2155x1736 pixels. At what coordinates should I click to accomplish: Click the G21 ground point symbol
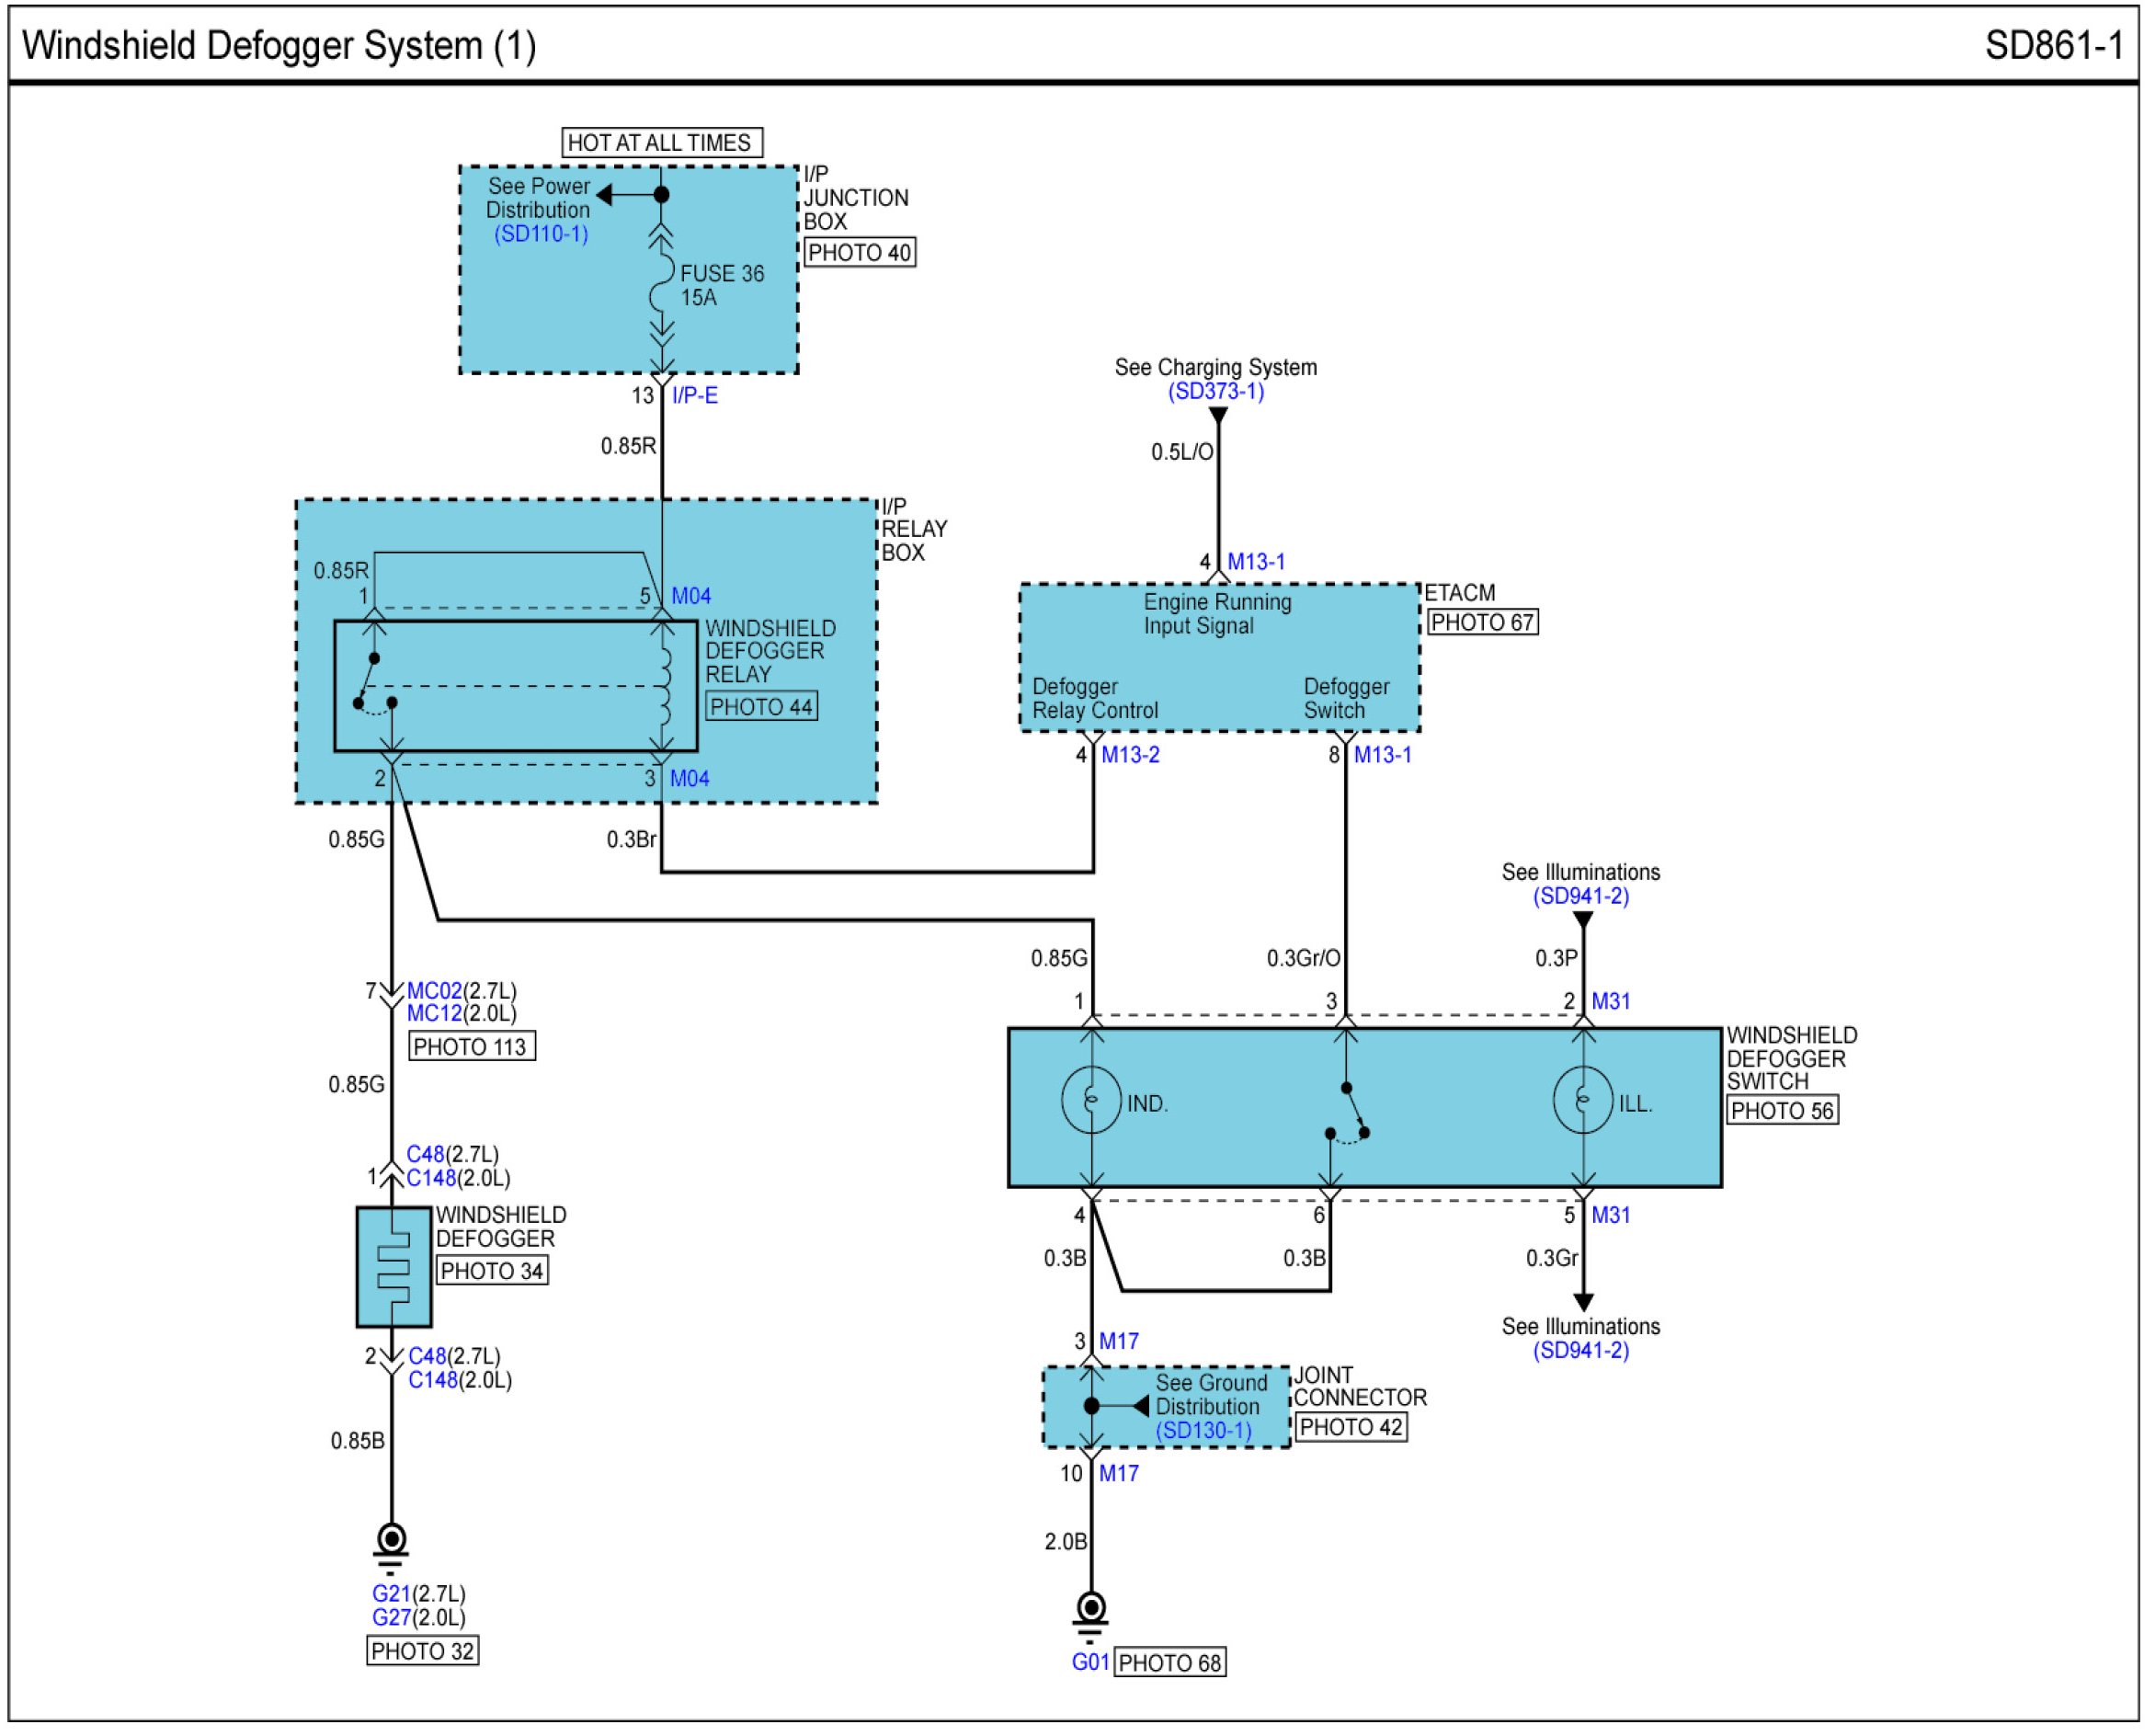point(391,1542)
